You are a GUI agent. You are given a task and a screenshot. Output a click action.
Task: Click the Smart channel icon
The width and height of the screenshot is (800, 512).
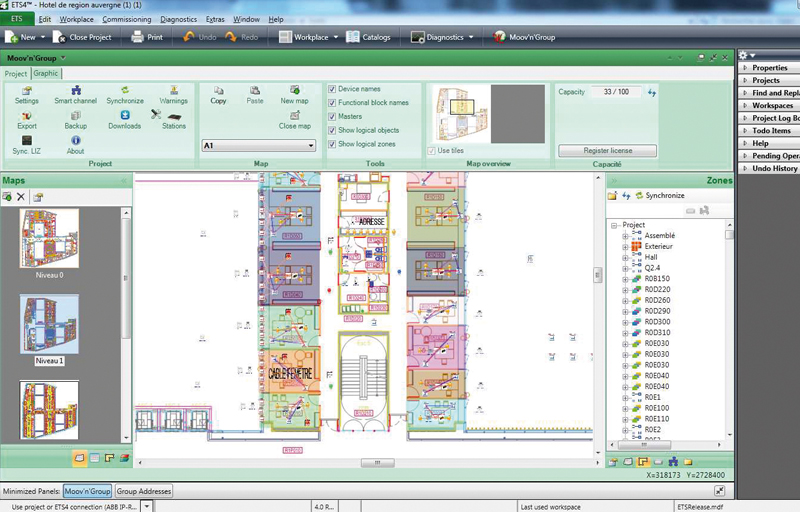(x=76, y=95)
